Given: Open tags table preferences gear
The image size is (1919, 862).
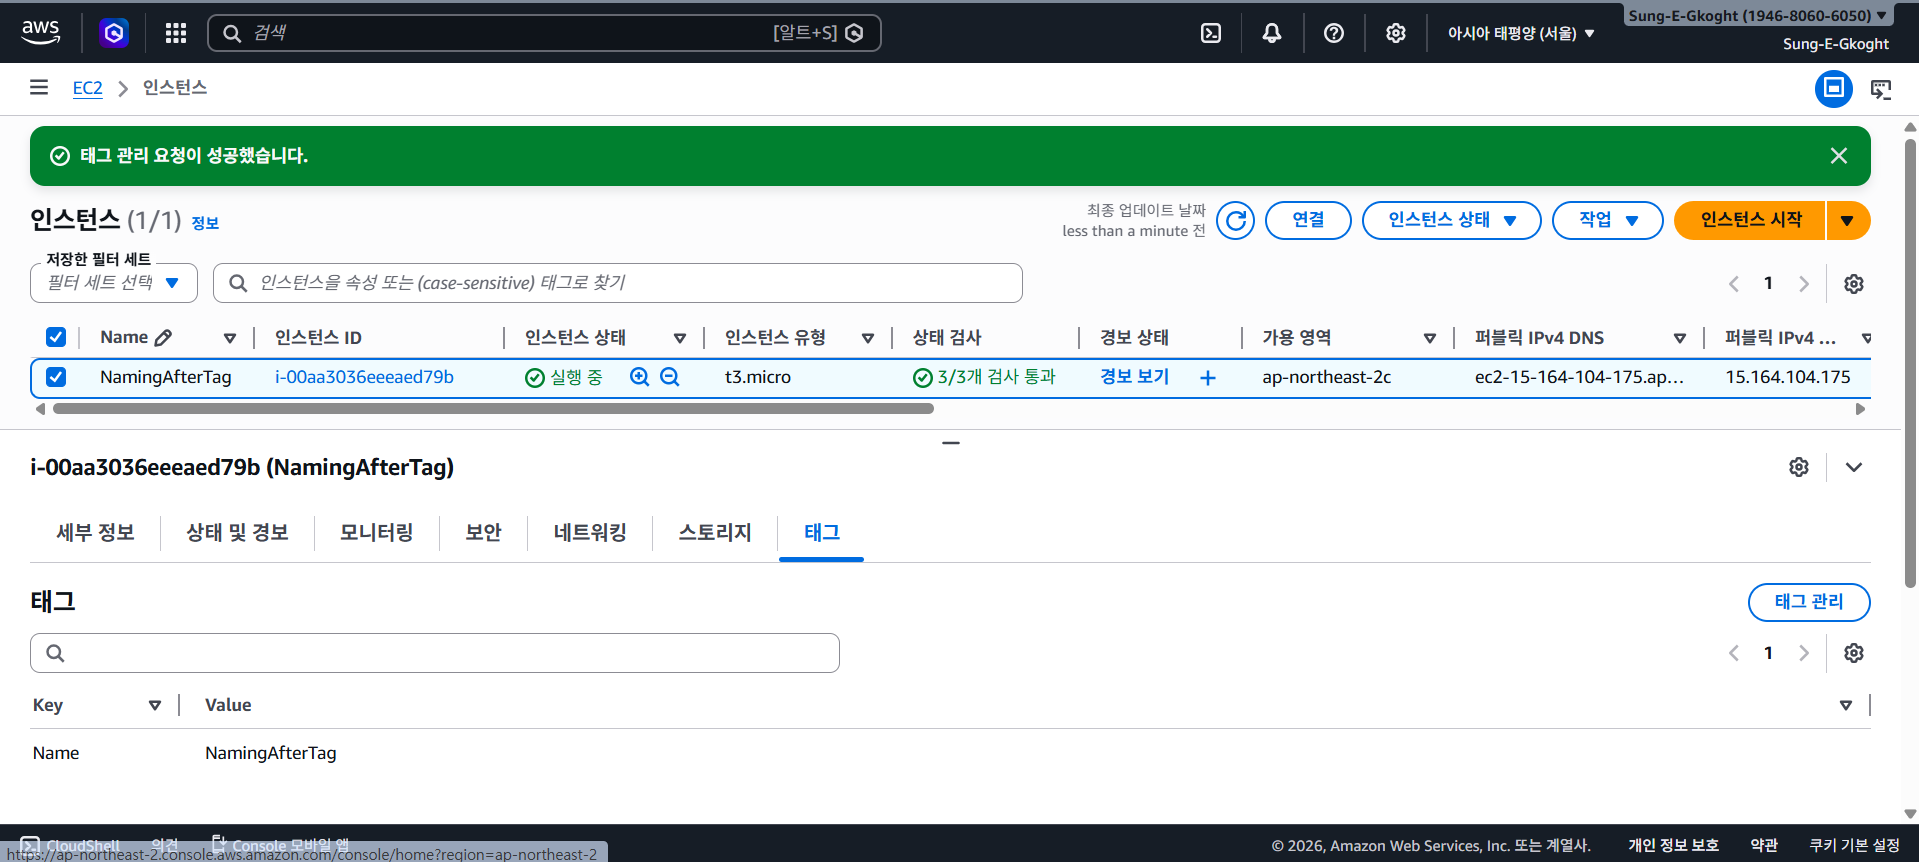Looking at the screenshot, I should (1854, 653).
